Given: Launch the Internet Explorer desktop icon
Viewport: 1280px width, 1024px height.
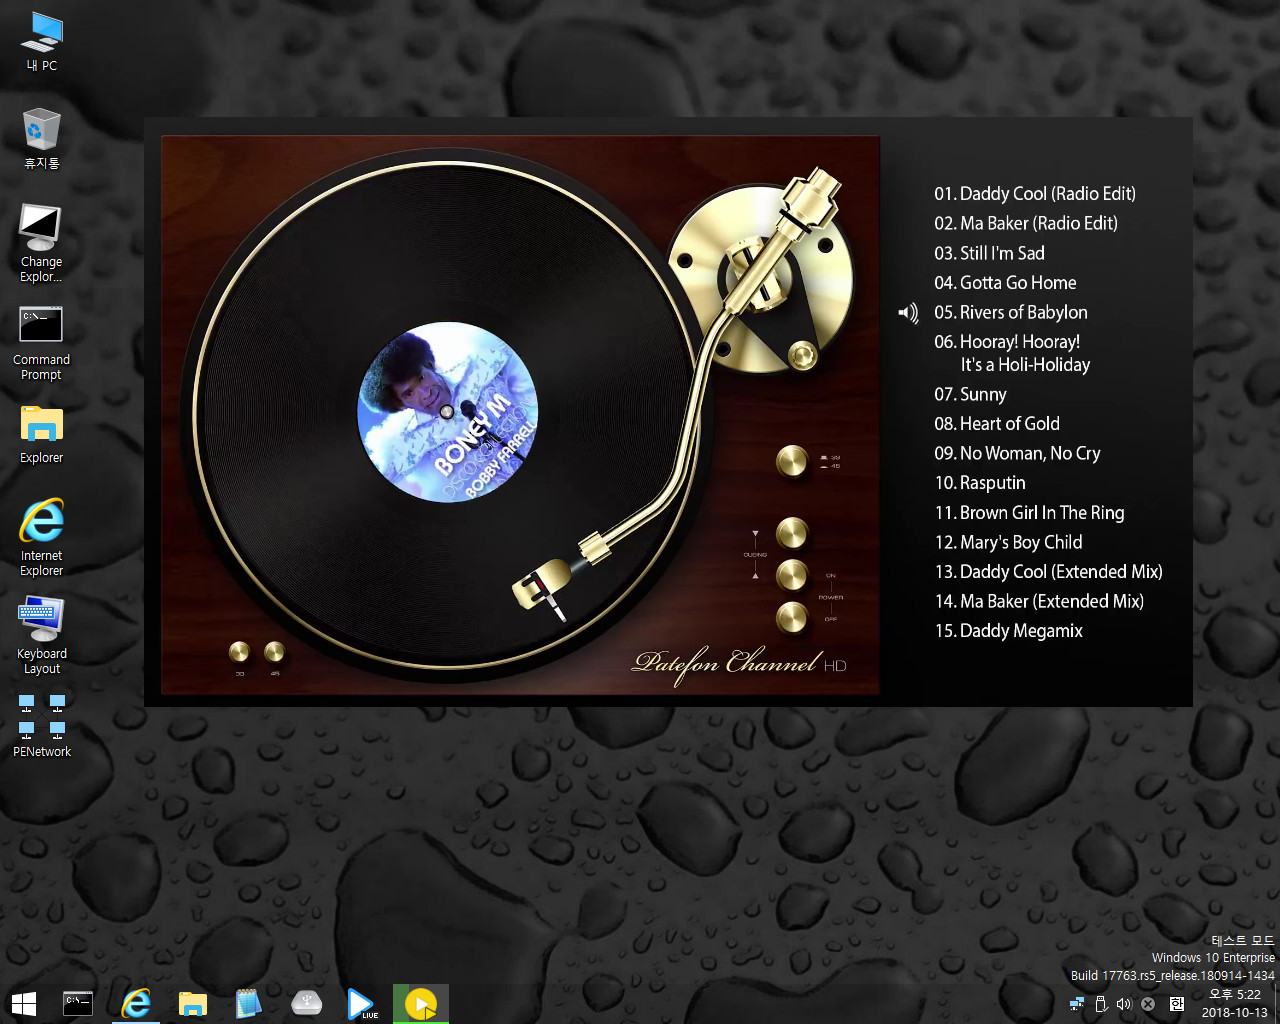Looking at the screenshot, I should coord(41,537).
